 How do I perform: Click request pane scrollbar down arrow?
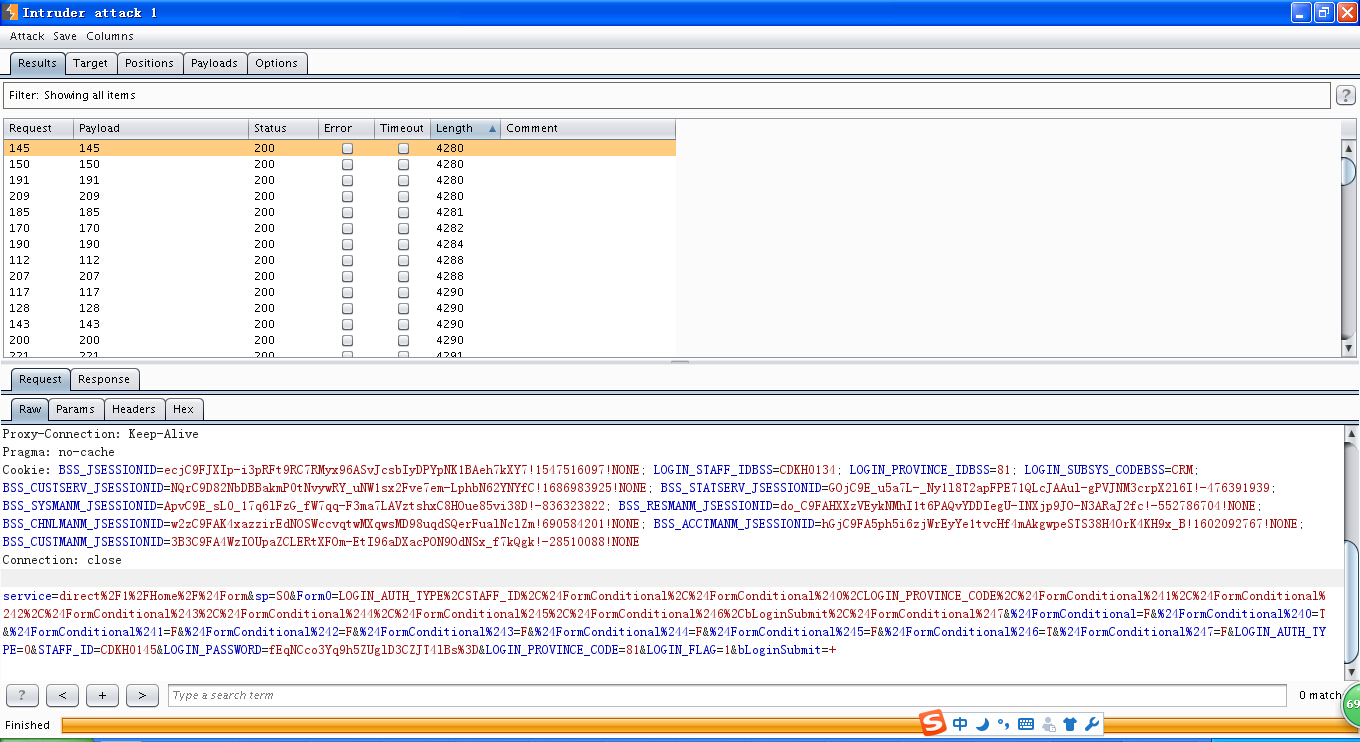tap(1351, 672)
